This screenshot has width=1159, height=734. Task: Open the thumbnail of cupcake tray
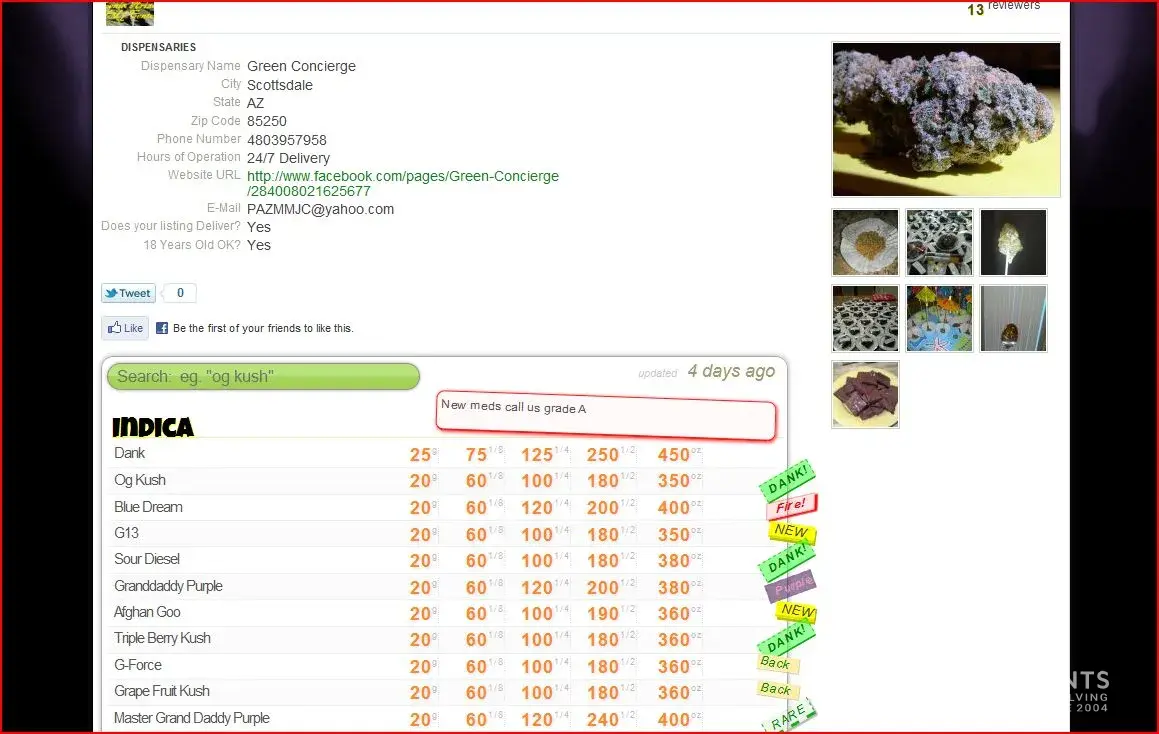coord(866,319)
